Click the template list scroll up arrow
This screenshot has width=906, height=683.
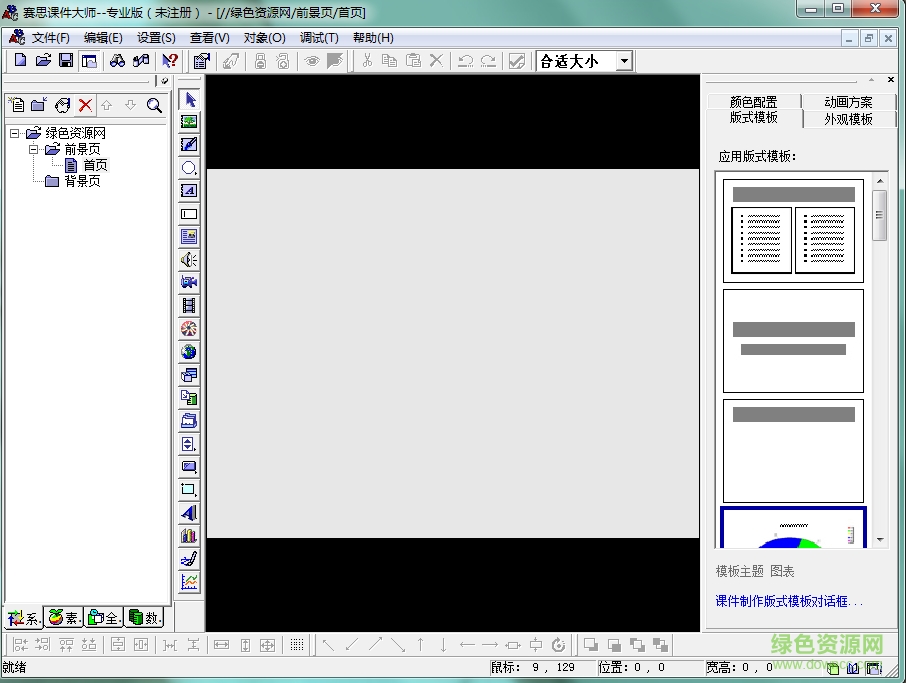(x=880, y=181)
